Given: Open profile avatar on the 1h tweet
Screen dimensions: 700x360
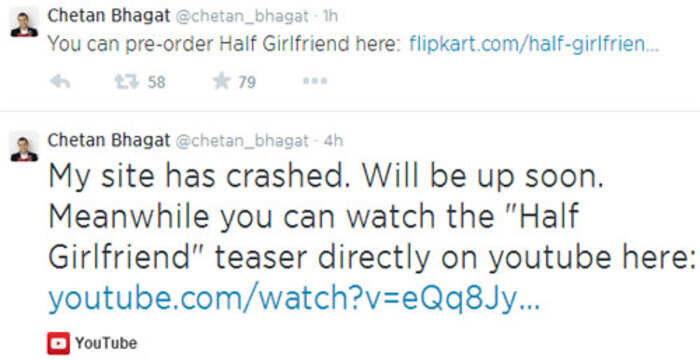Looking at the screenshot, I should pyautogui.click(x=24, y=24).
